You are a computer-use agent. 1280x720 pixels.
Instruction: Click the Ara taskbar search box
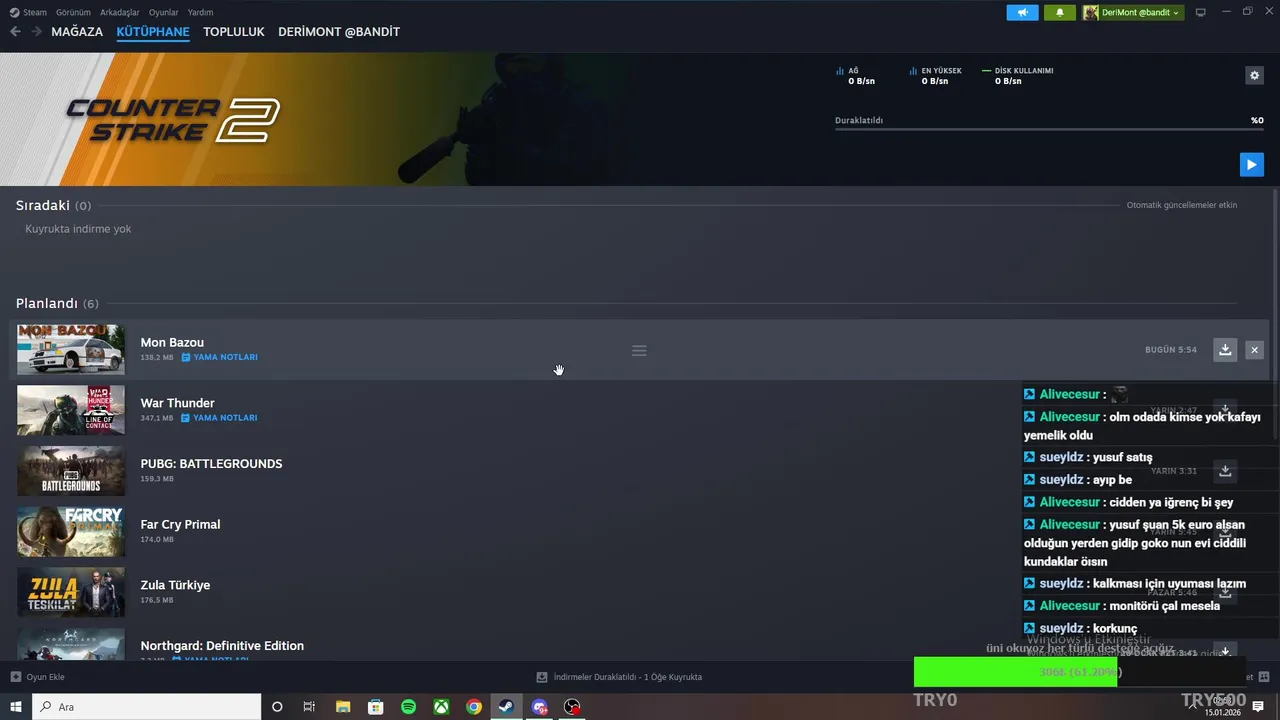147,707
